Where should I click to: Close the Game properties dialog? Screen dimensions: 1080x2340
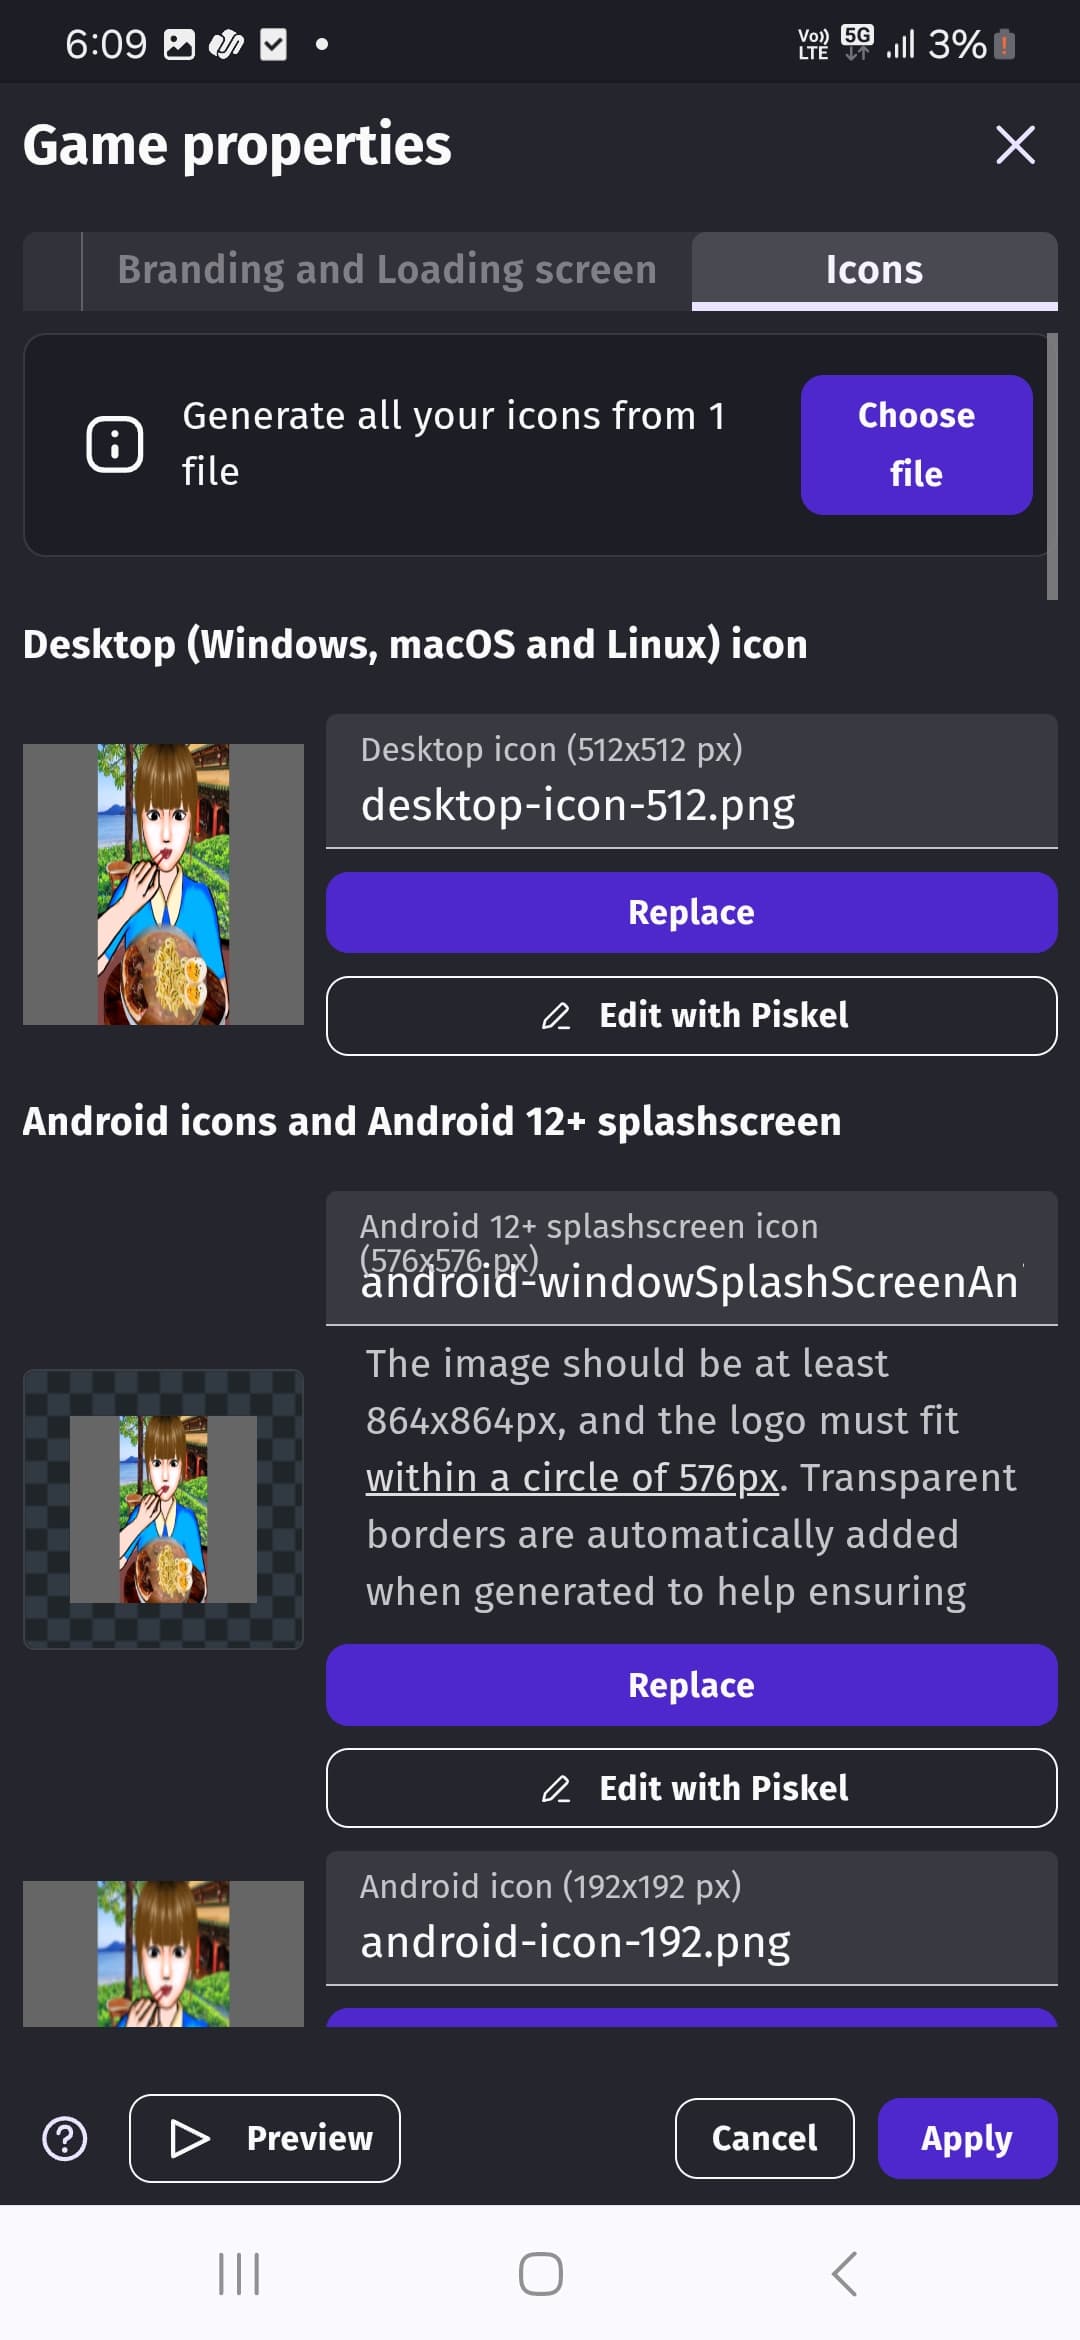tap(1015, 145)
